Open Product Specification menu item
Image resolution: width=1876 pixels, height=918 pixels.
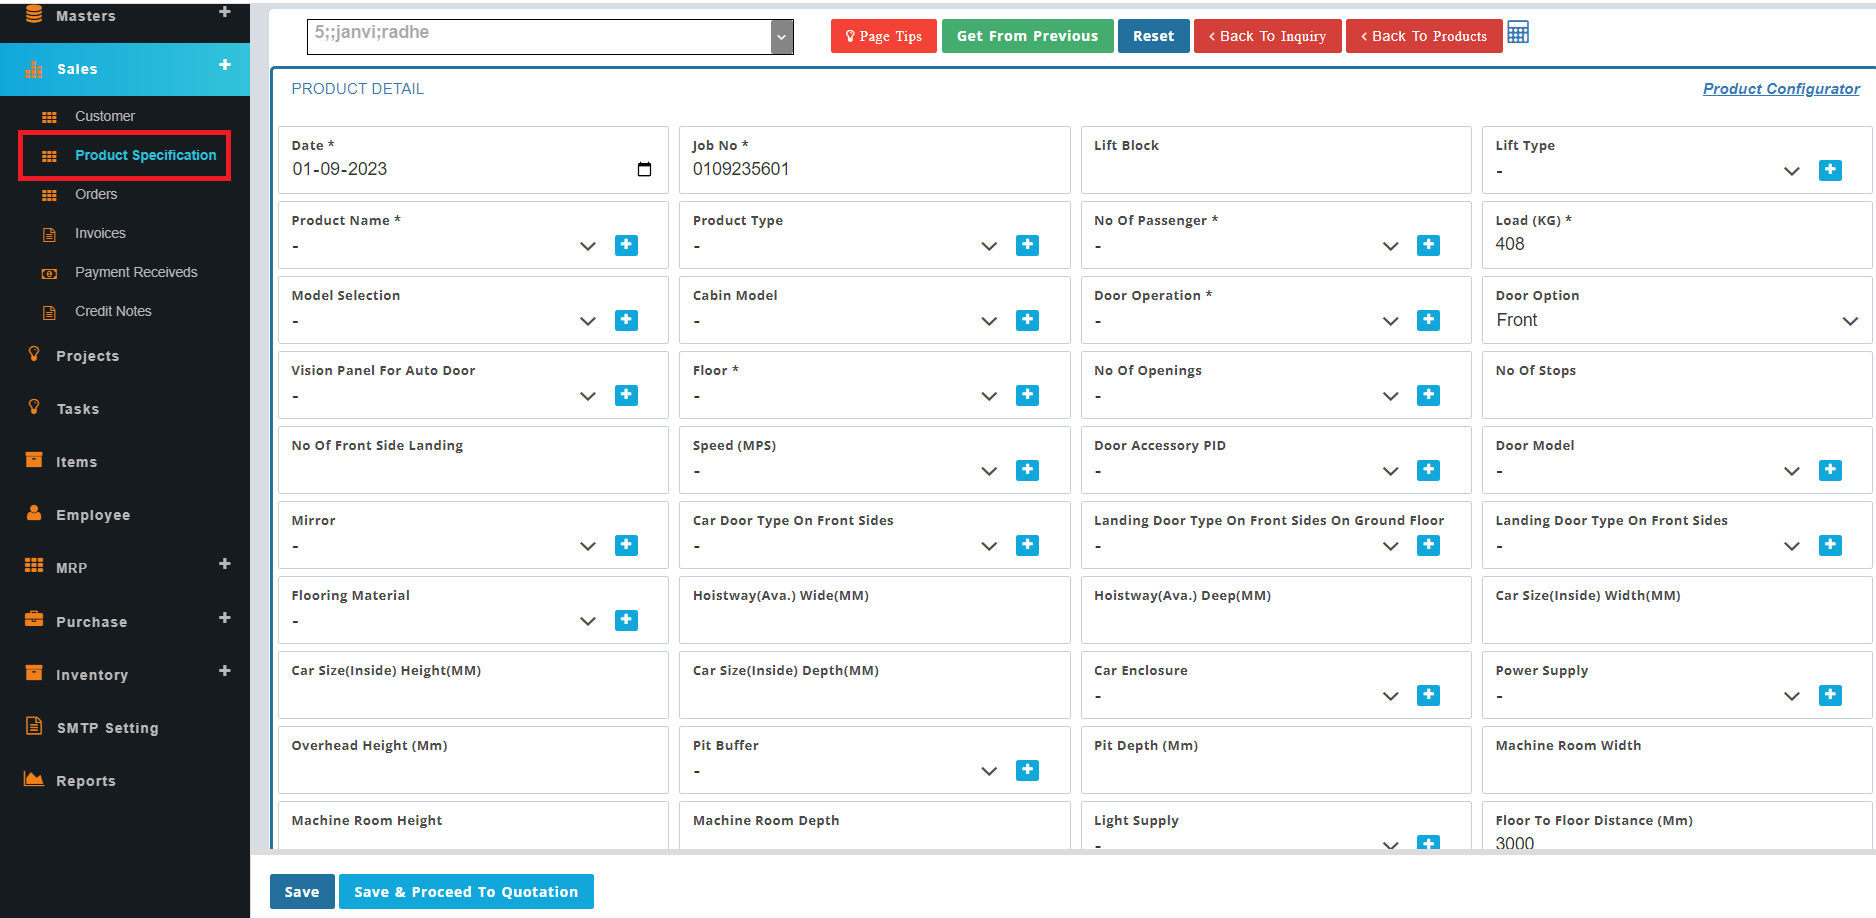(x=145, y=155)
